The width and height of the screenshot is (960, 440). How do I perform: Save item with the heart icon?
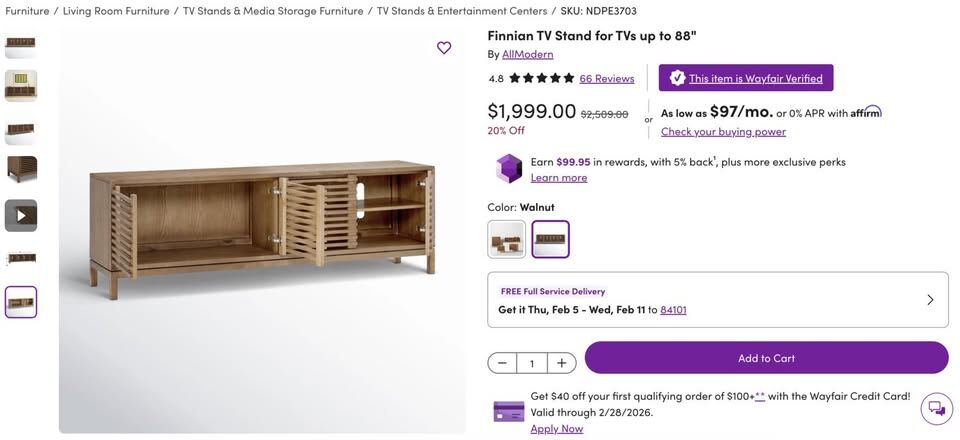coord(444,48)
